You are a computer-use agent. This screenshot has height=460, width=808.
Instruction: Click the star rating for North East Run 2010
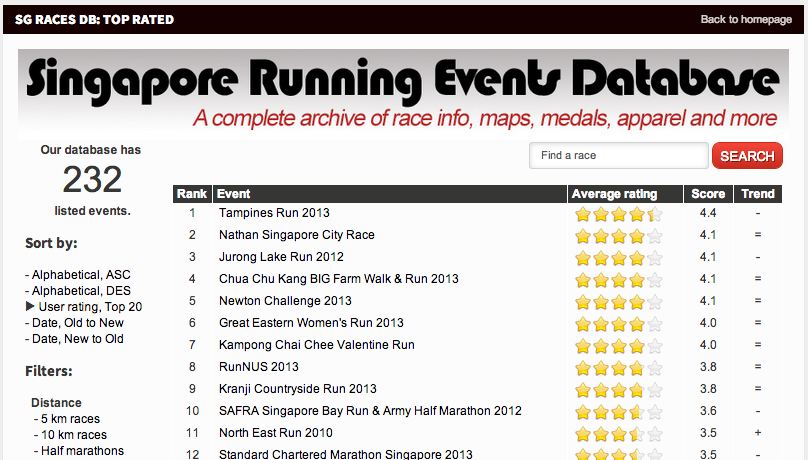pyautogui.click(x=619, y=434)
